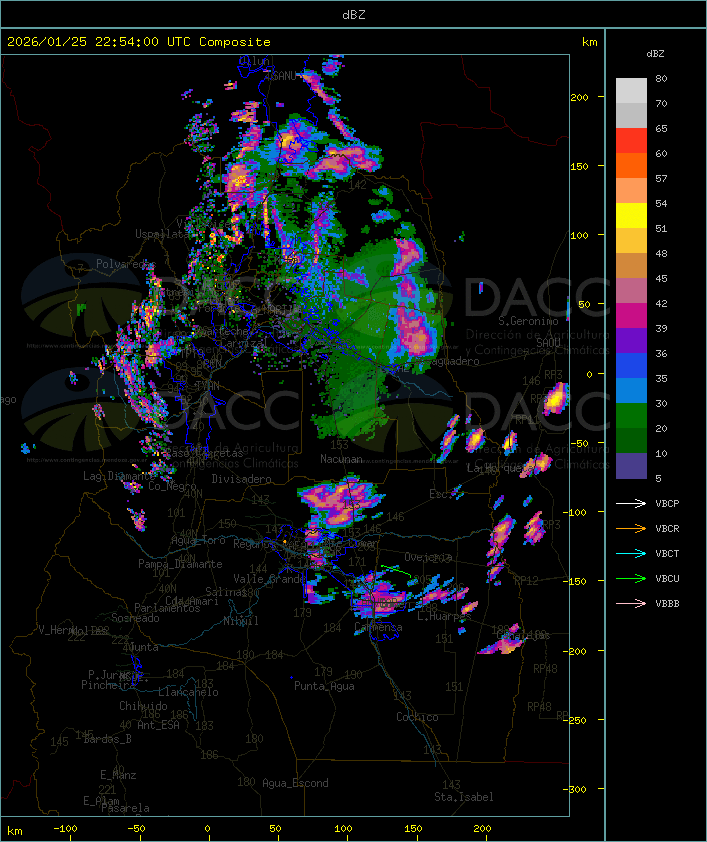Click the Pincheira place label

point(108,685)
